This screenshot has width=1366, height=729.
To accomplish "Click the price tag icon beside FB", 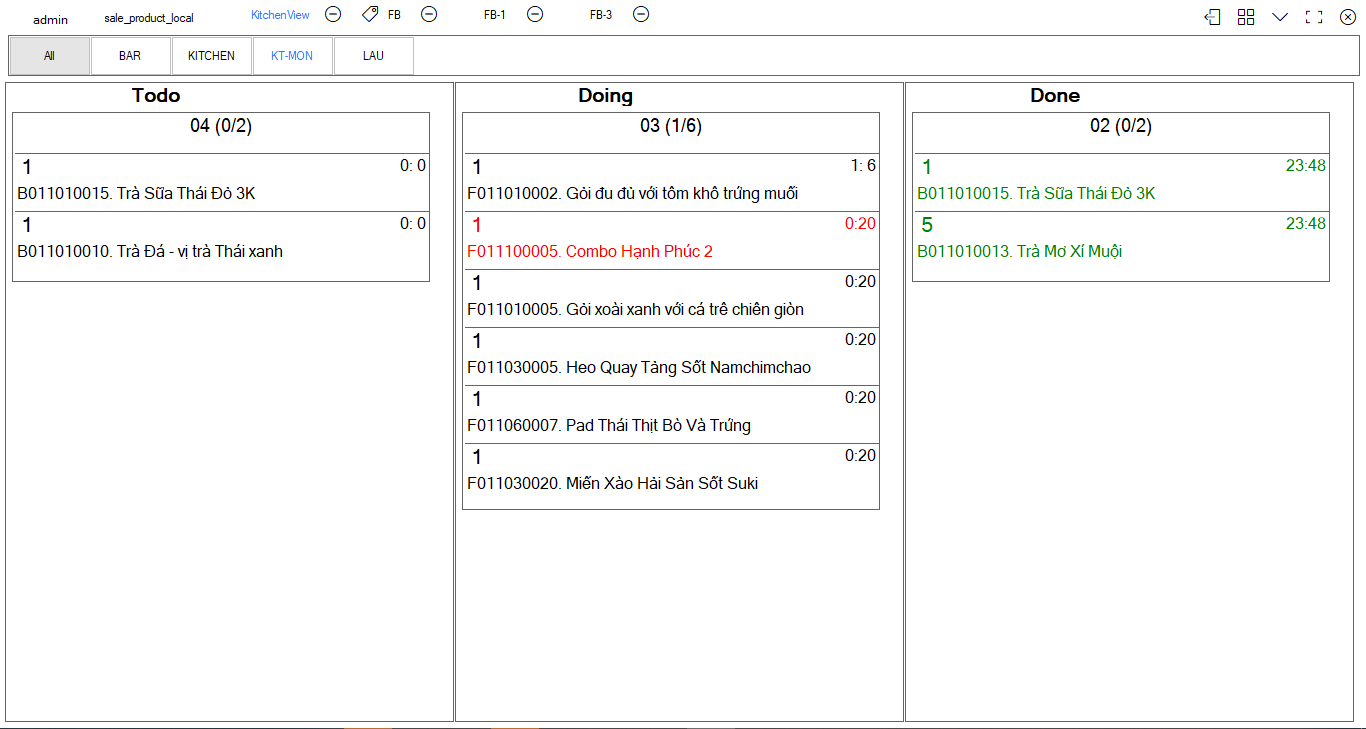I will click(370, 14).
